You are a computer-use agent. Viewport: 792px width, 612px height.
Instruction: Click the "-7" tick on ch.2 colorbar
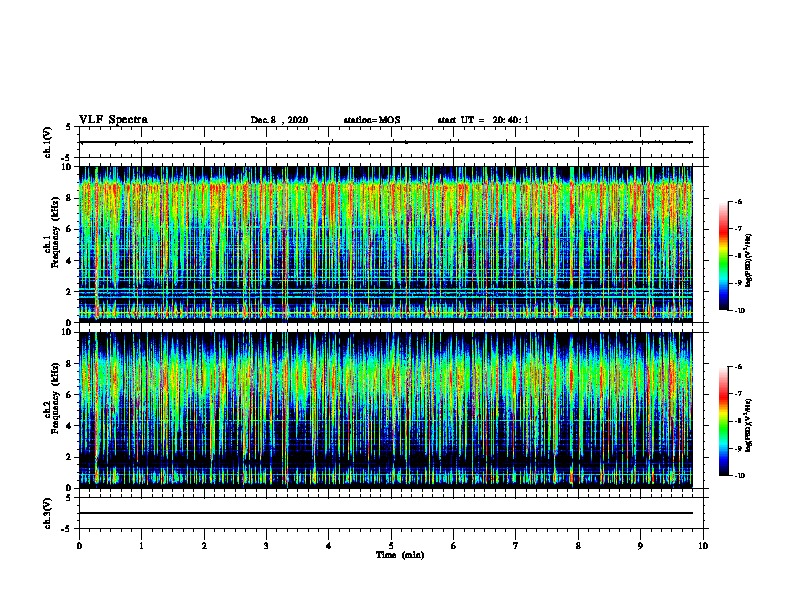pos(738,394)
